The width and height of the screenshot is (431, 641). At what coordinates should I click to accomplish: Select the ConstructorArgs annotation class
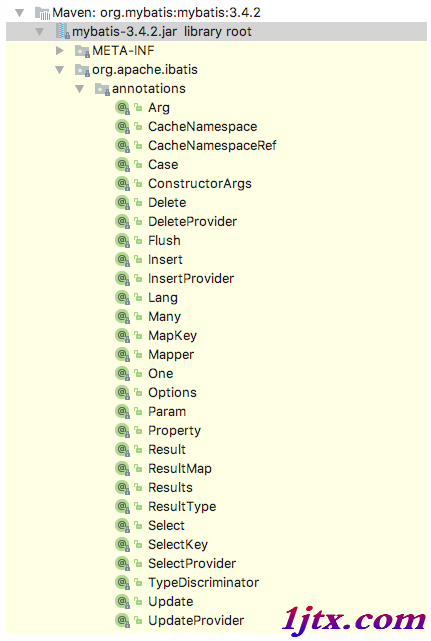click(x=200, y=184)
